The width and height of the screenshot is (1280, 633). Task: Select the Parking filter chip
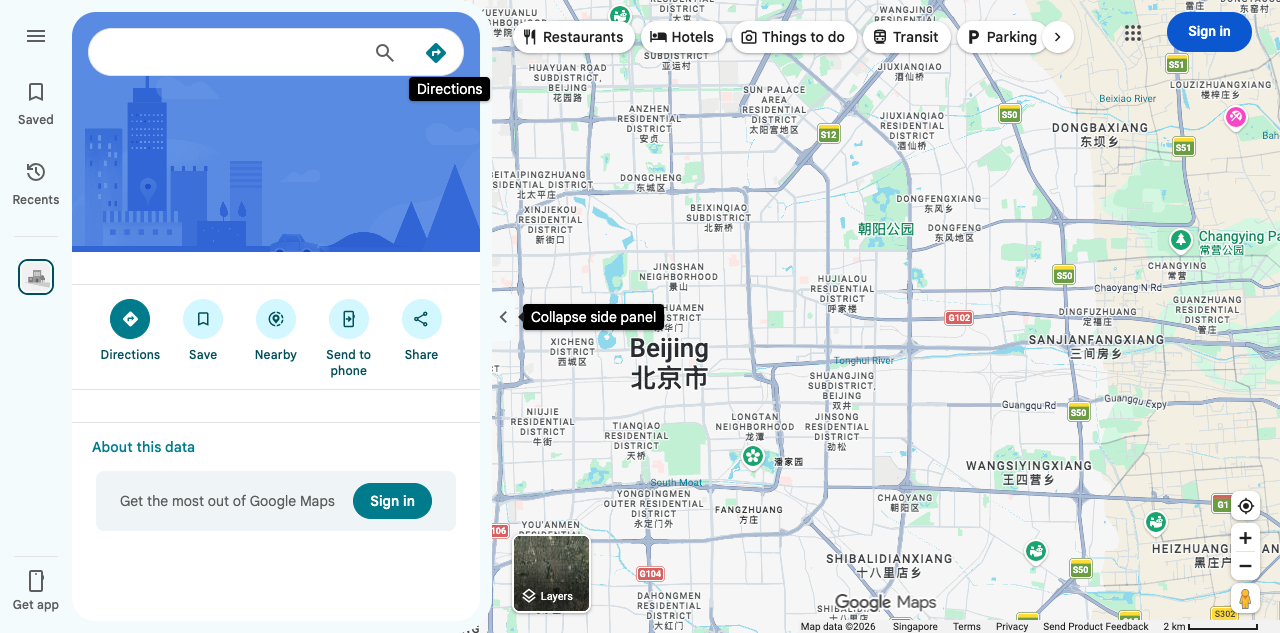[1002, 37]
